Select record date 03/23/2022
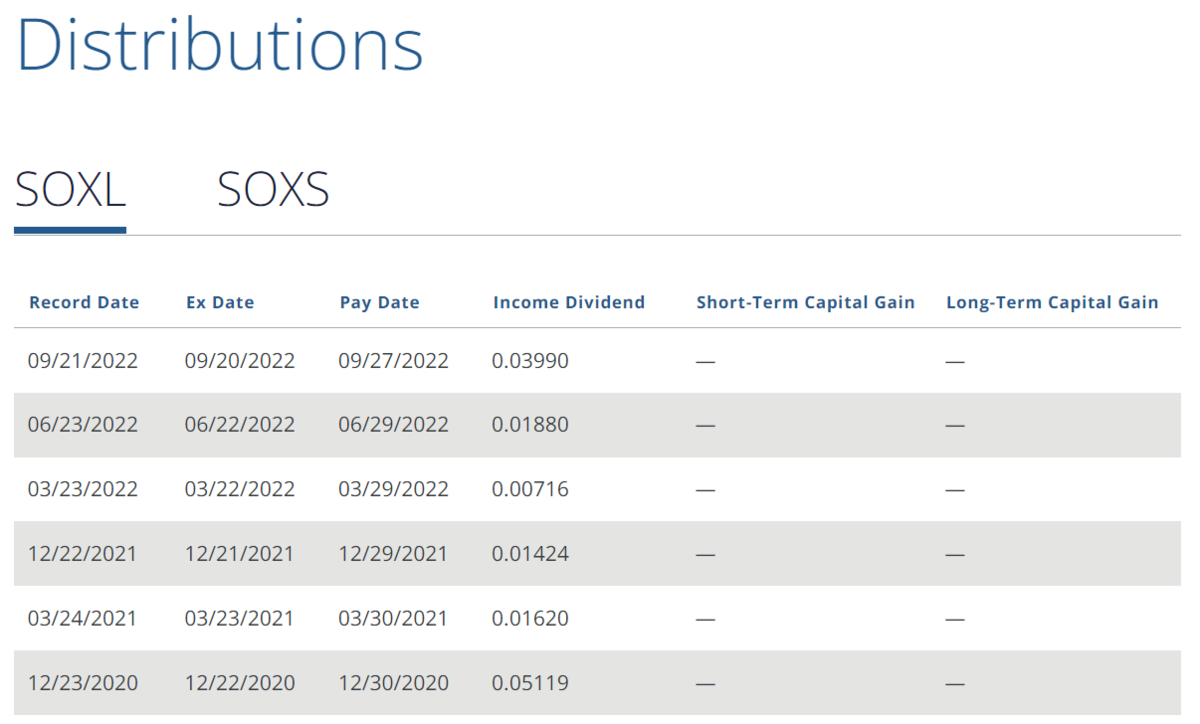 [x=83, y=490]
